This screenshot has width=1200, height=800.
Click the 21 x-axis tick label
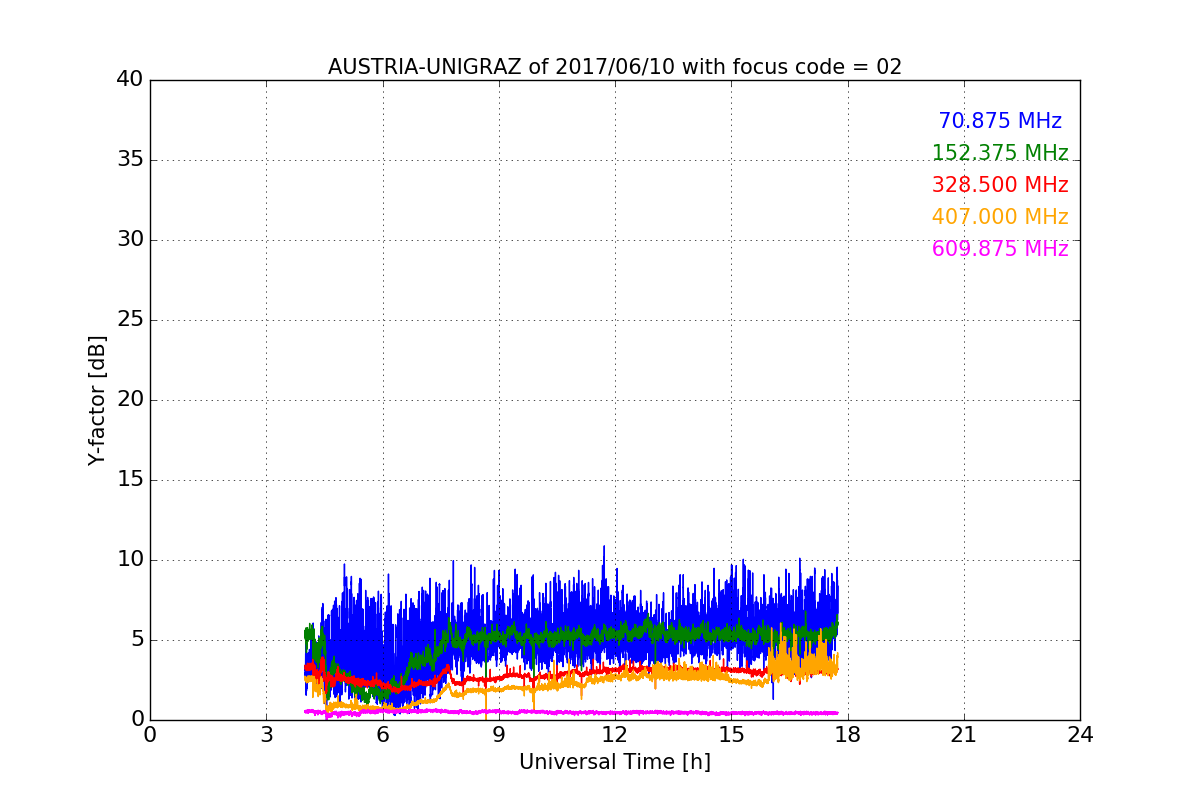coord(964,736)
